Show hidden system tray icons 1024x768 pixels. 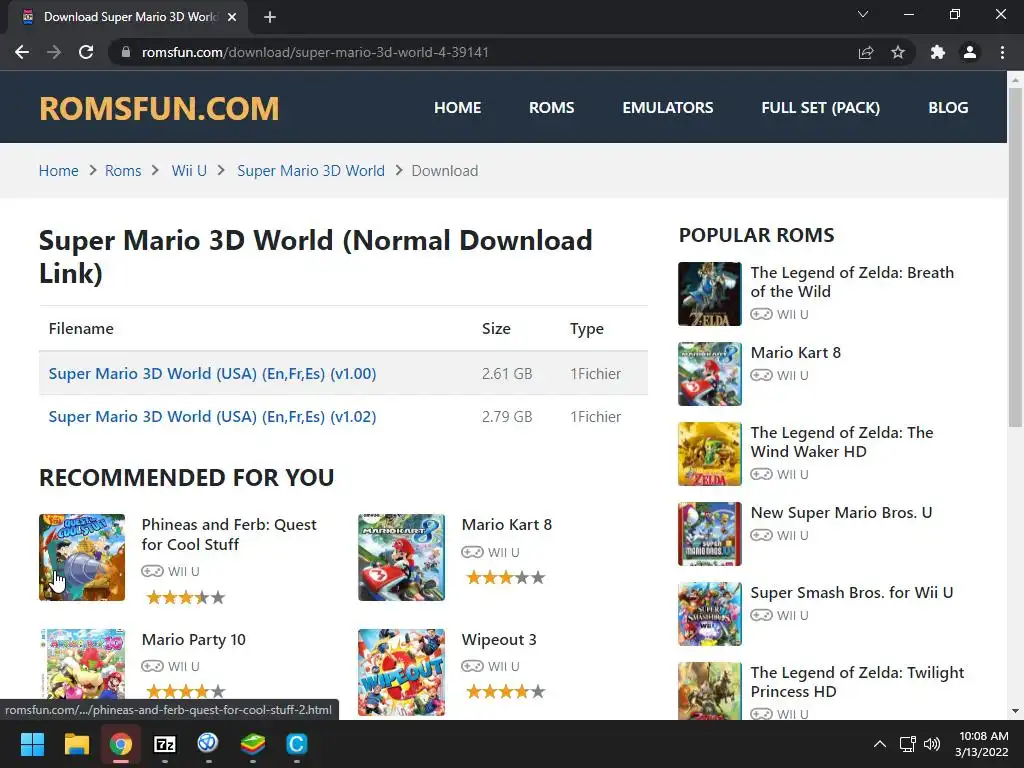tap(880, 744)
